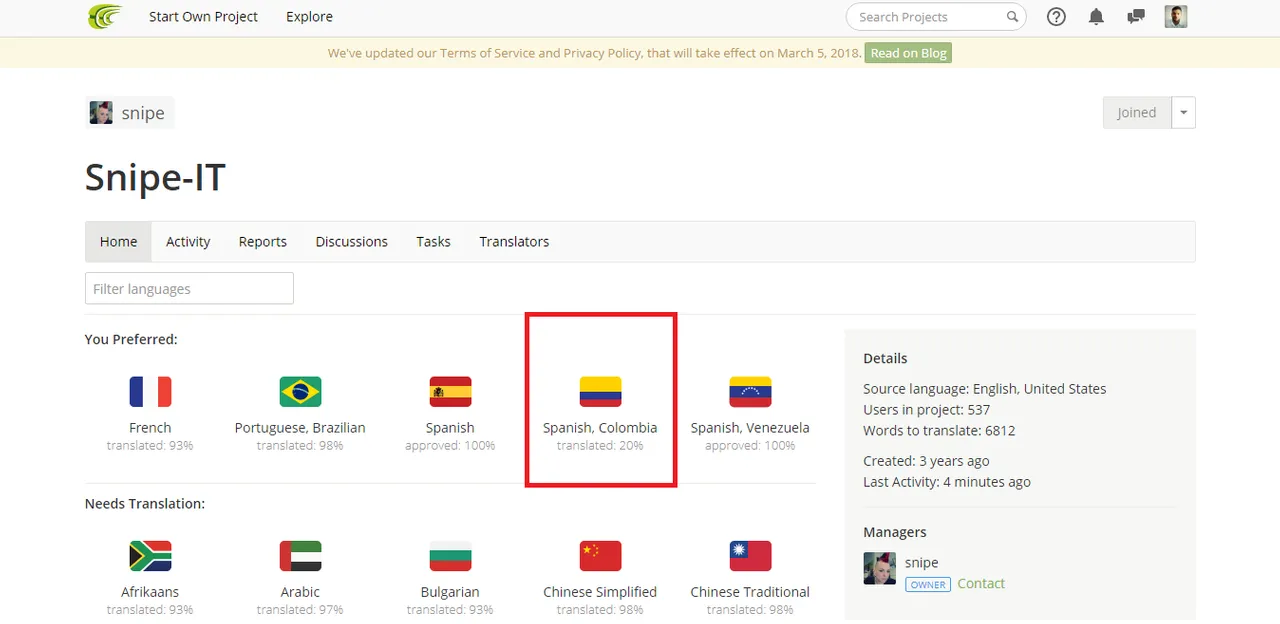The width and height of the screenshot is (1280, 624).
Task: Click the China flag for Chinese Simplified
Action: (600, 555)
